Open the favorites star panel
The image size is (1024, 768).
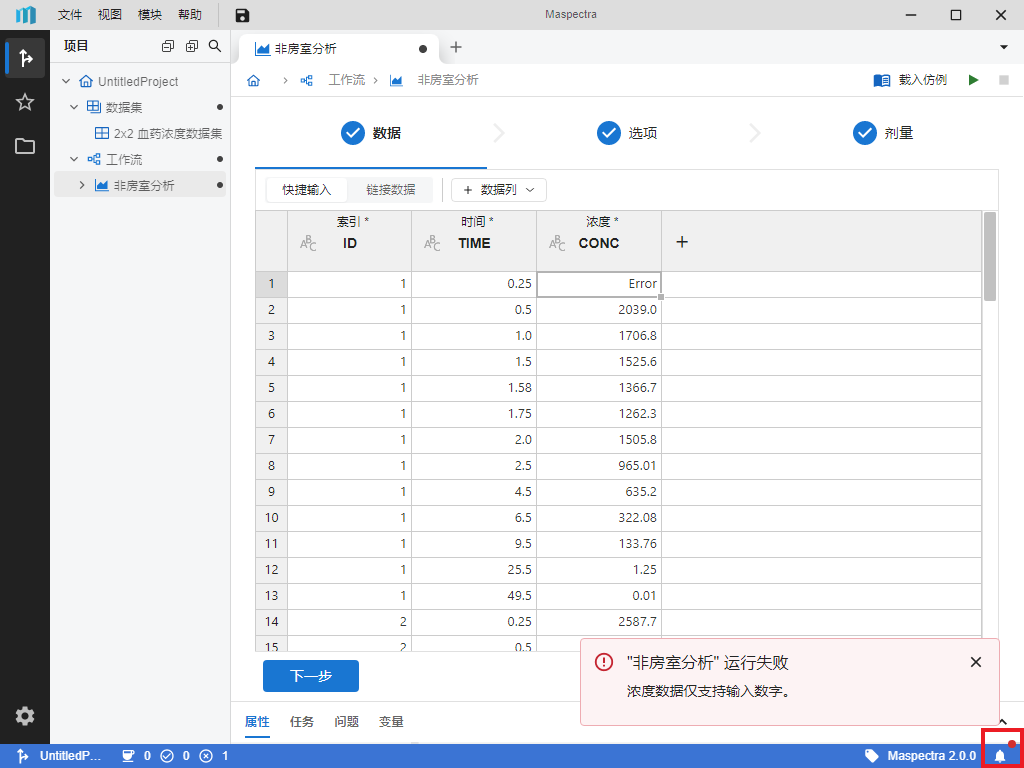point(25,102)
